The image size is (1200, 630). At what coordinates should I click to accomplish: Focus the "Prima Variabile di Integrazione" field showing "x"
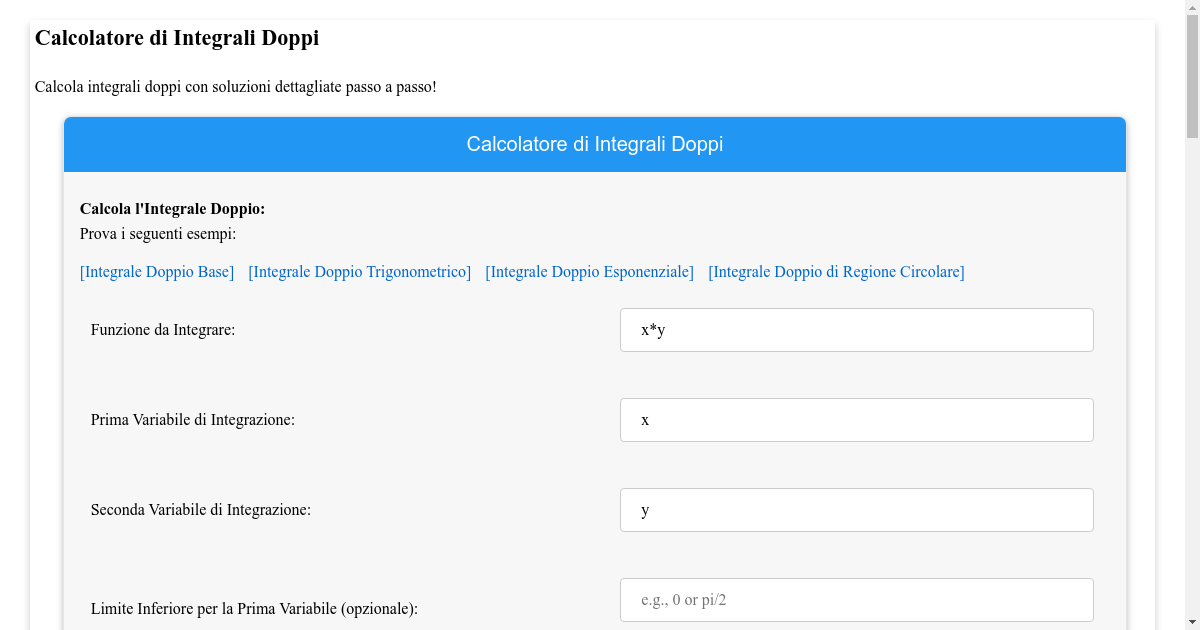coord(856,419)
